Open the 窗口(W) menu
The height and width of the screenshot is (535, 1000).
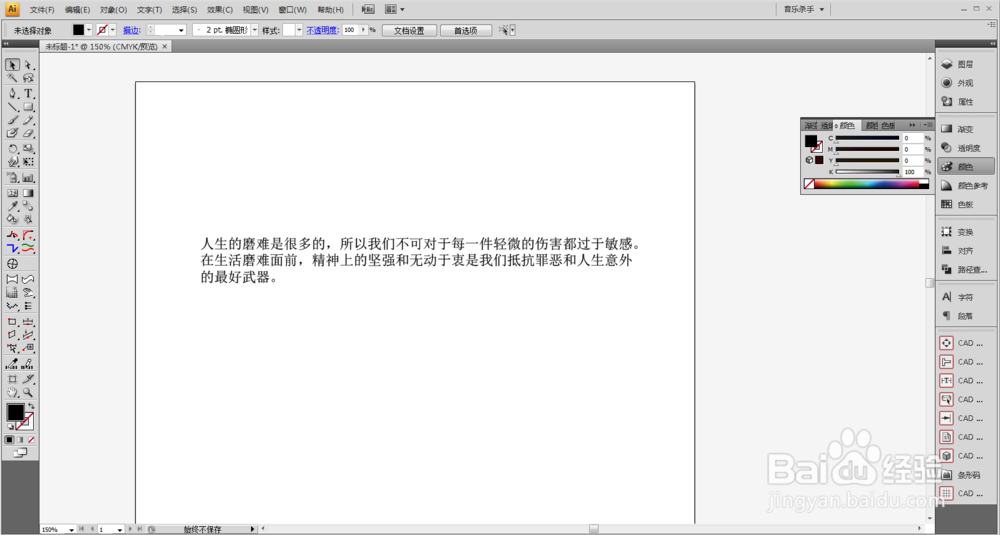[292, 10]
